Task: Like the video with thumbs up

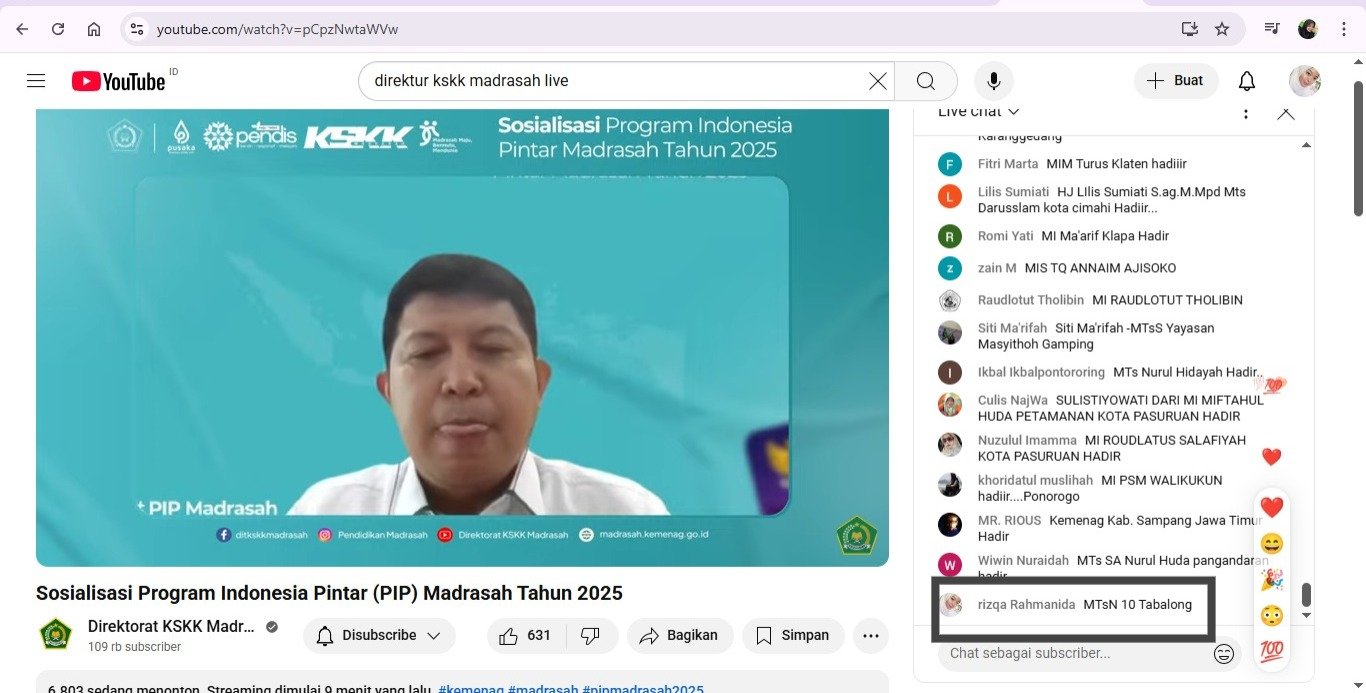Action: click(526, 636)
